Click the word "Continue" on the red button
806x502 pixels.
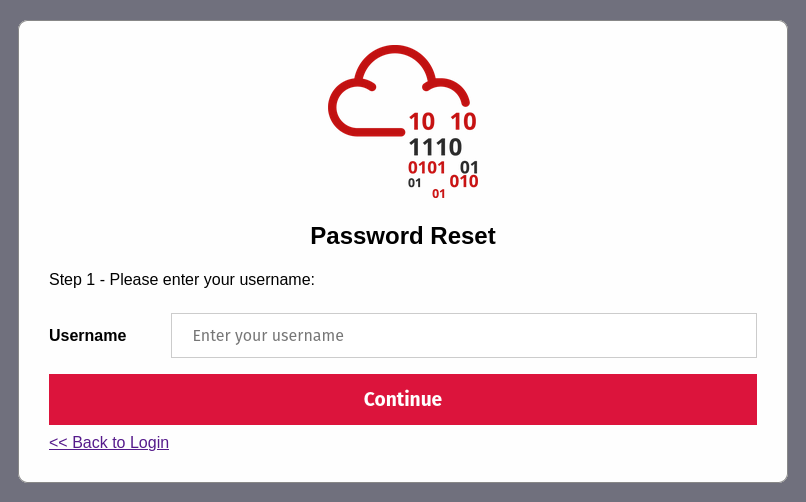point(403,400)
